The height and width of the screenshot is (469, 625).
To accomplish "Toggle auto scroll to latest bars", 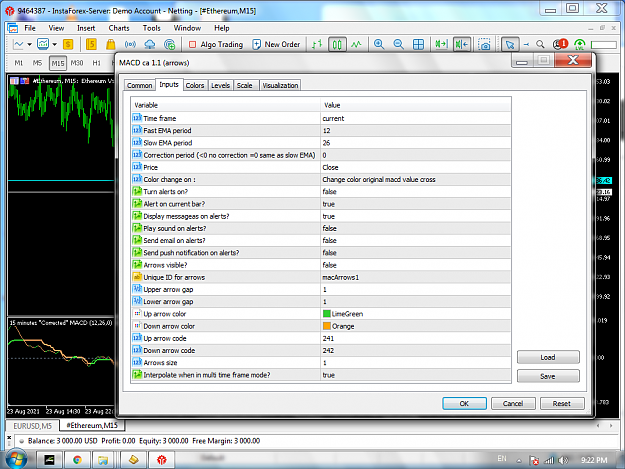I will pos(442,44).
